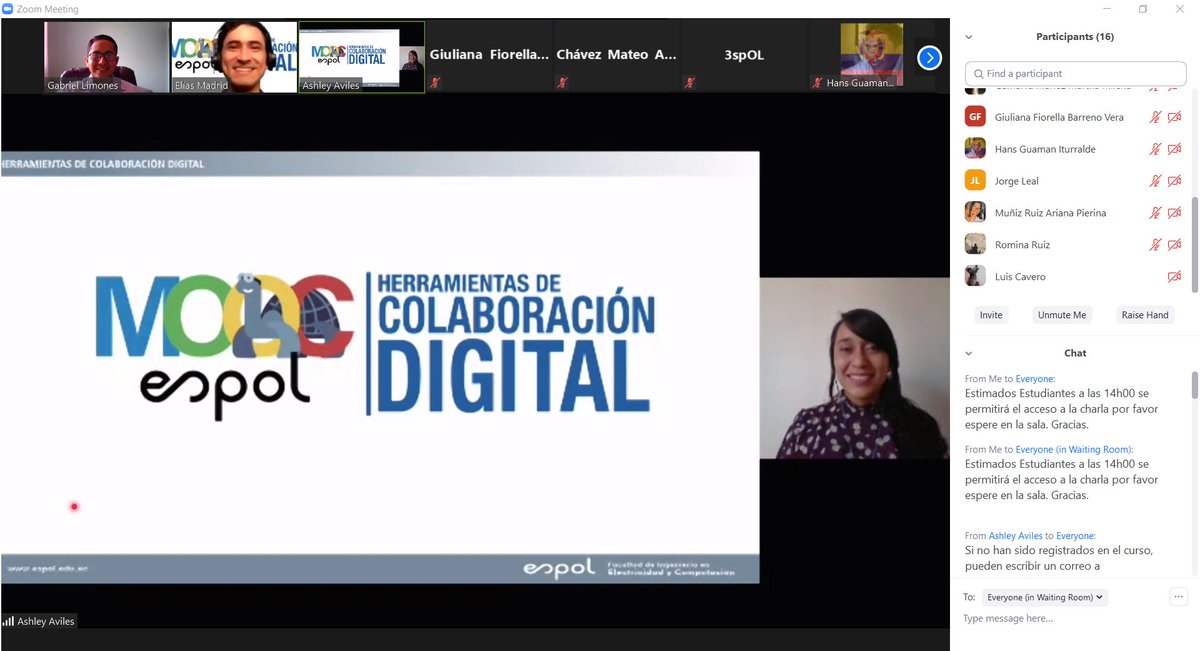This screenshot has height=651, width=1200.
Task: Click the signal strength icon beside Ashley Aviles
Action: [9, 621]
